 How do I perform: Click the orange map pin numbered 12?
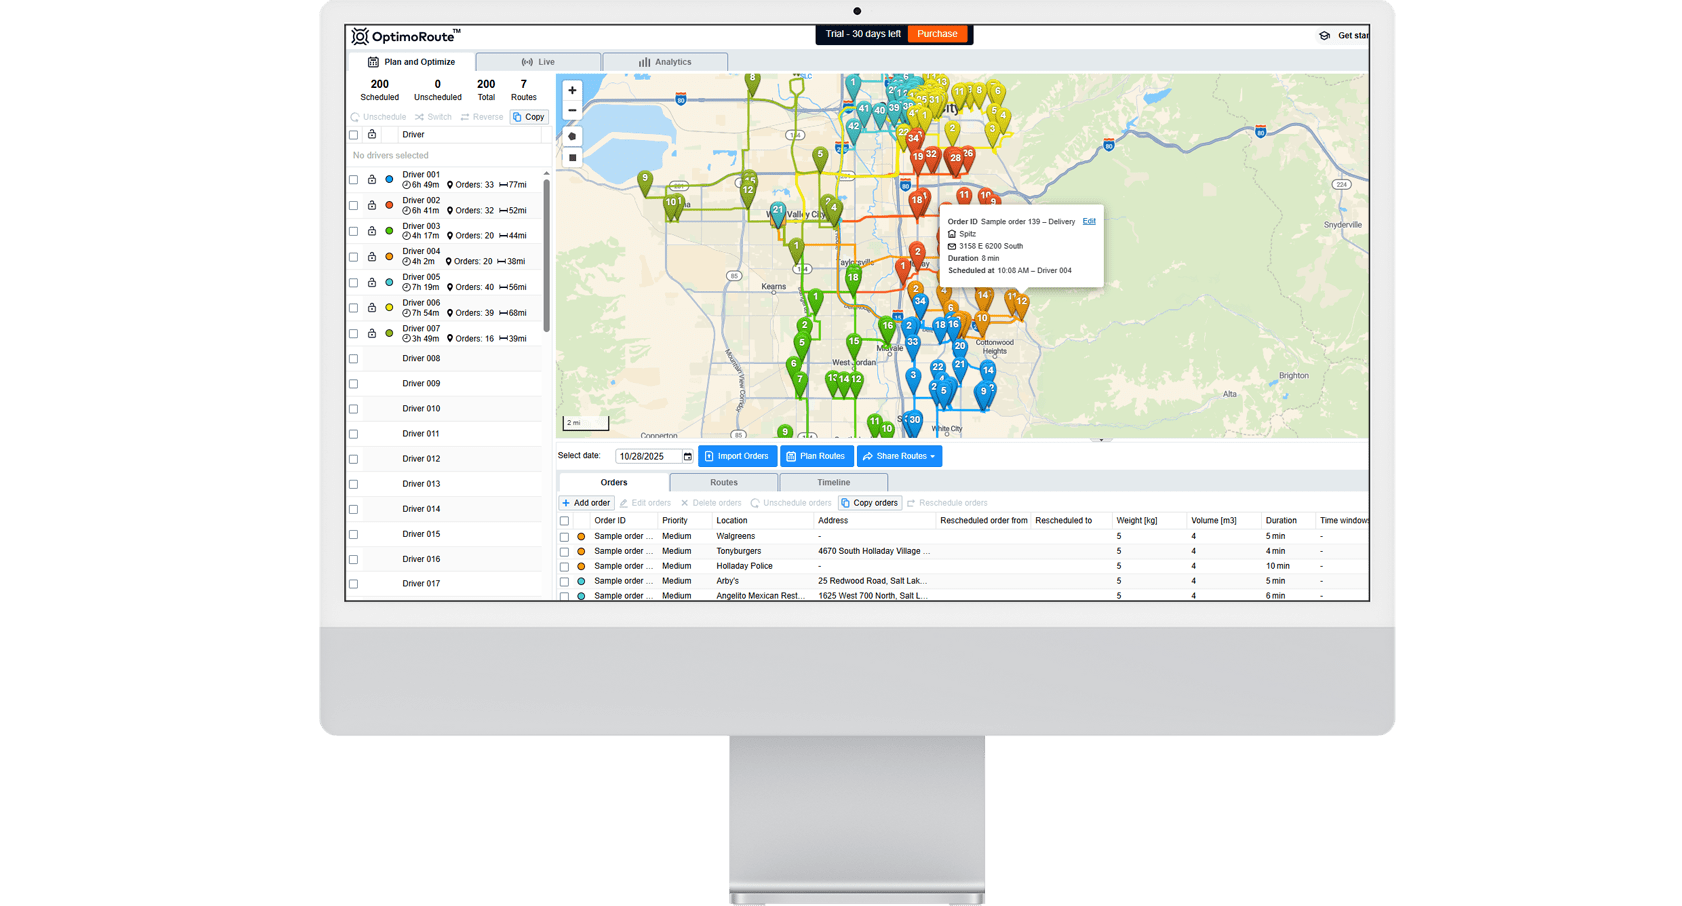point(1022,304)
